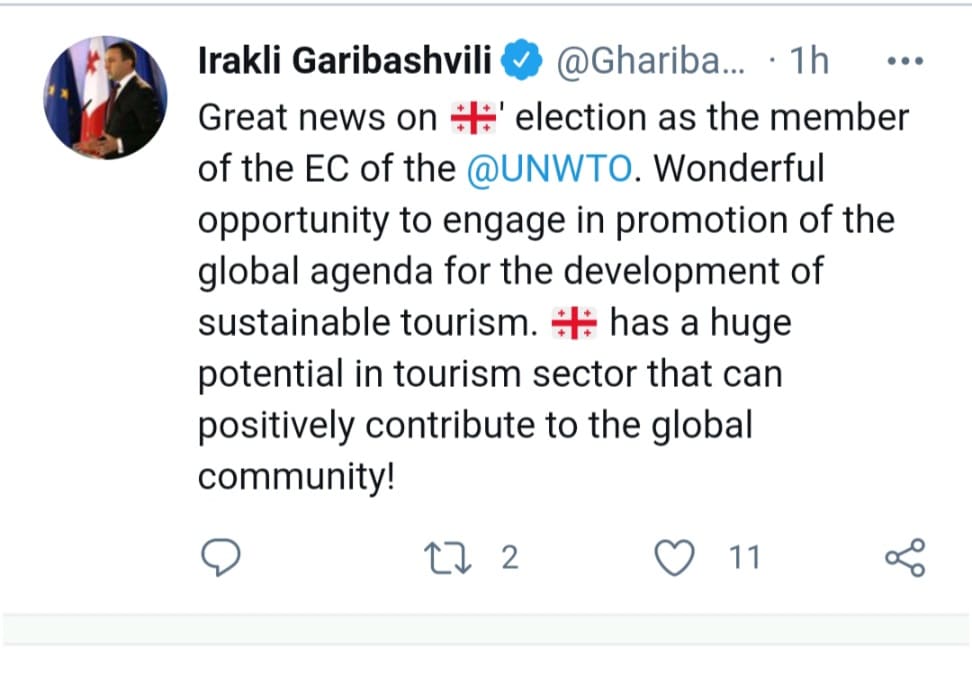Click the grey divider bar below the tweet

coord(486,629)
